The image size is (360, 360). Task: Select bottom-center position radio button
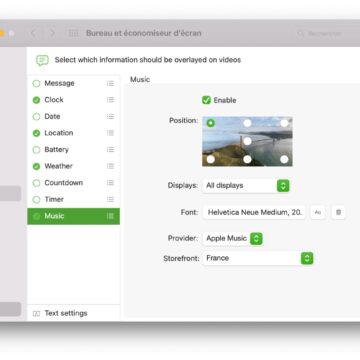tap(247, 159)
